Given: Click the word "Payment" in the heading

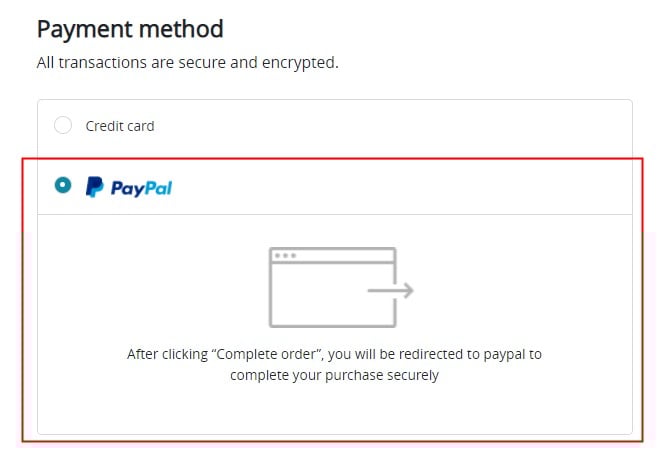Looking at the screenshot, I should click(83, 29).
